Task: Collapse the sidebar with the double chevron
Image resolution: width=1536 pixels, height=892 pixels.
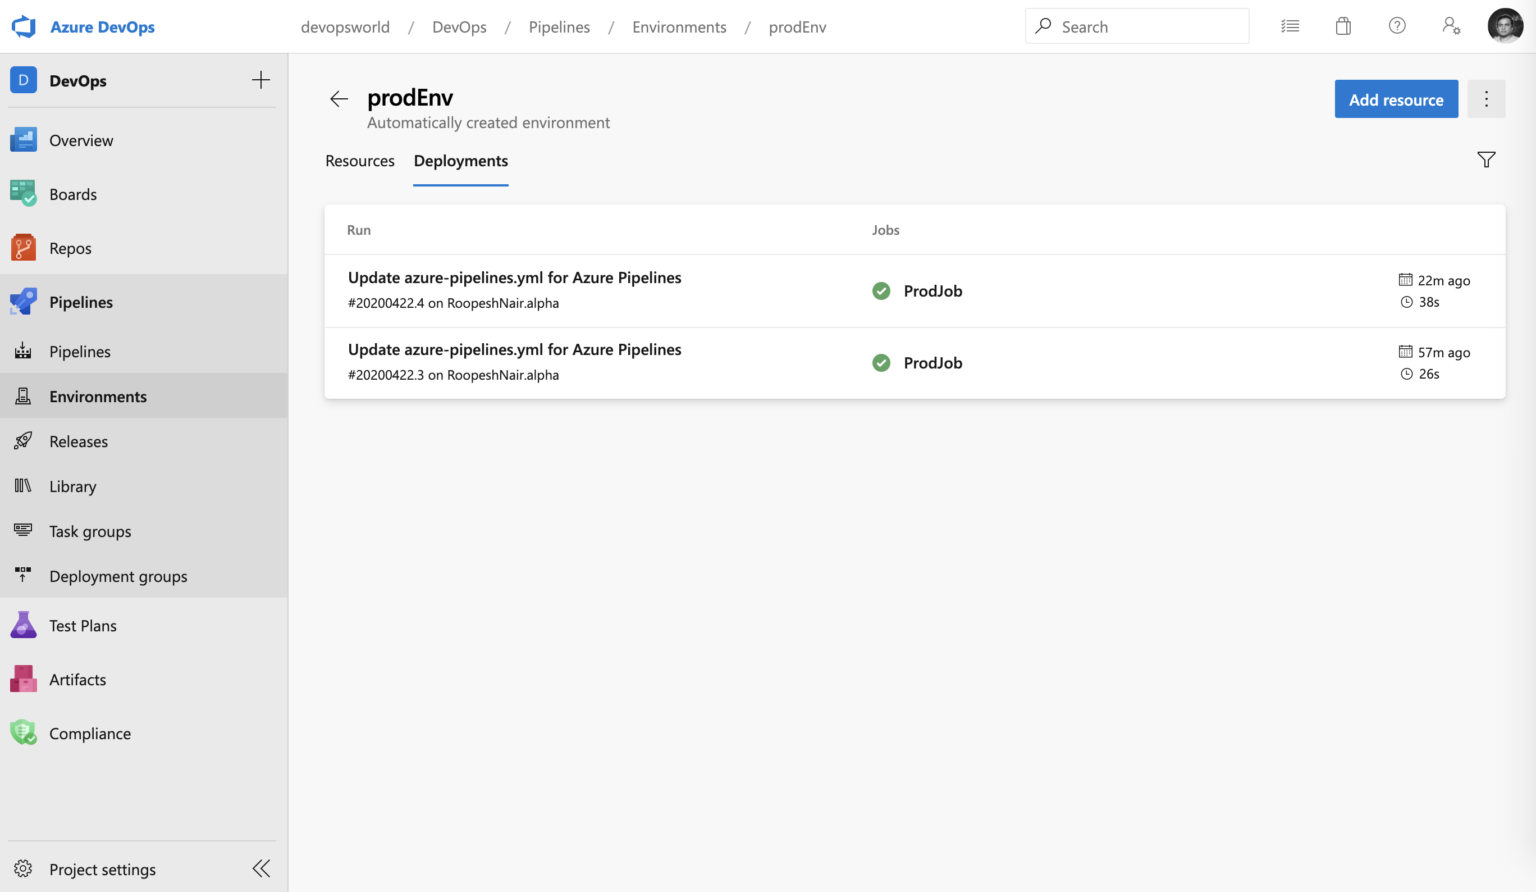Action: [x=261, y=868]
